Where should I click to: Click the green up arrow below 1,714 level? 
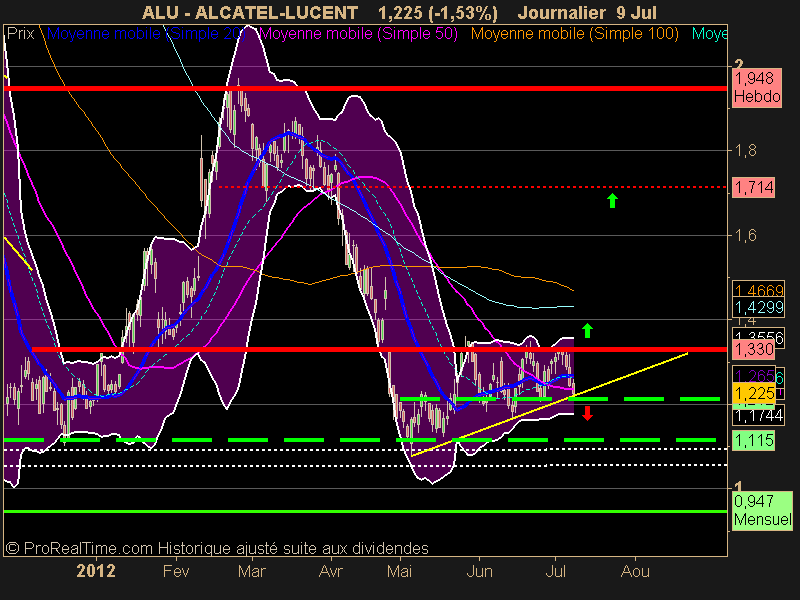[x=612, y=201]
